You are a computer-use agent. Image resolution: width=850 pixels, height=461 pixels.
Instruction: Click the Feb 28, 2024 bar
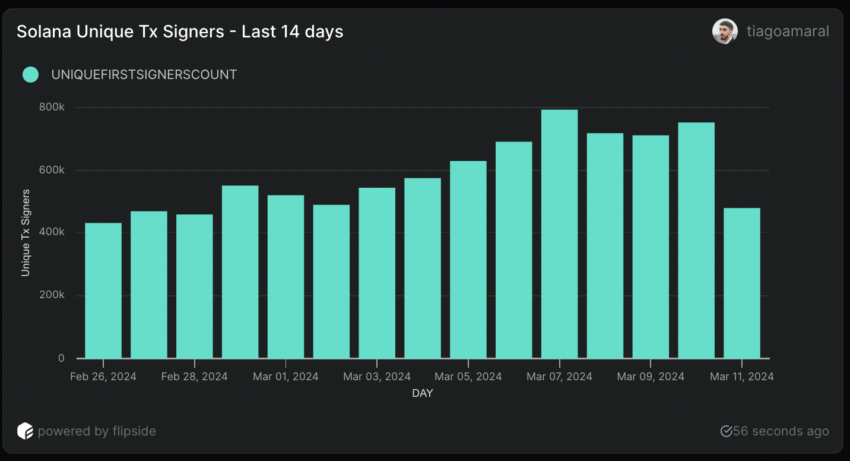pos(195,286)
